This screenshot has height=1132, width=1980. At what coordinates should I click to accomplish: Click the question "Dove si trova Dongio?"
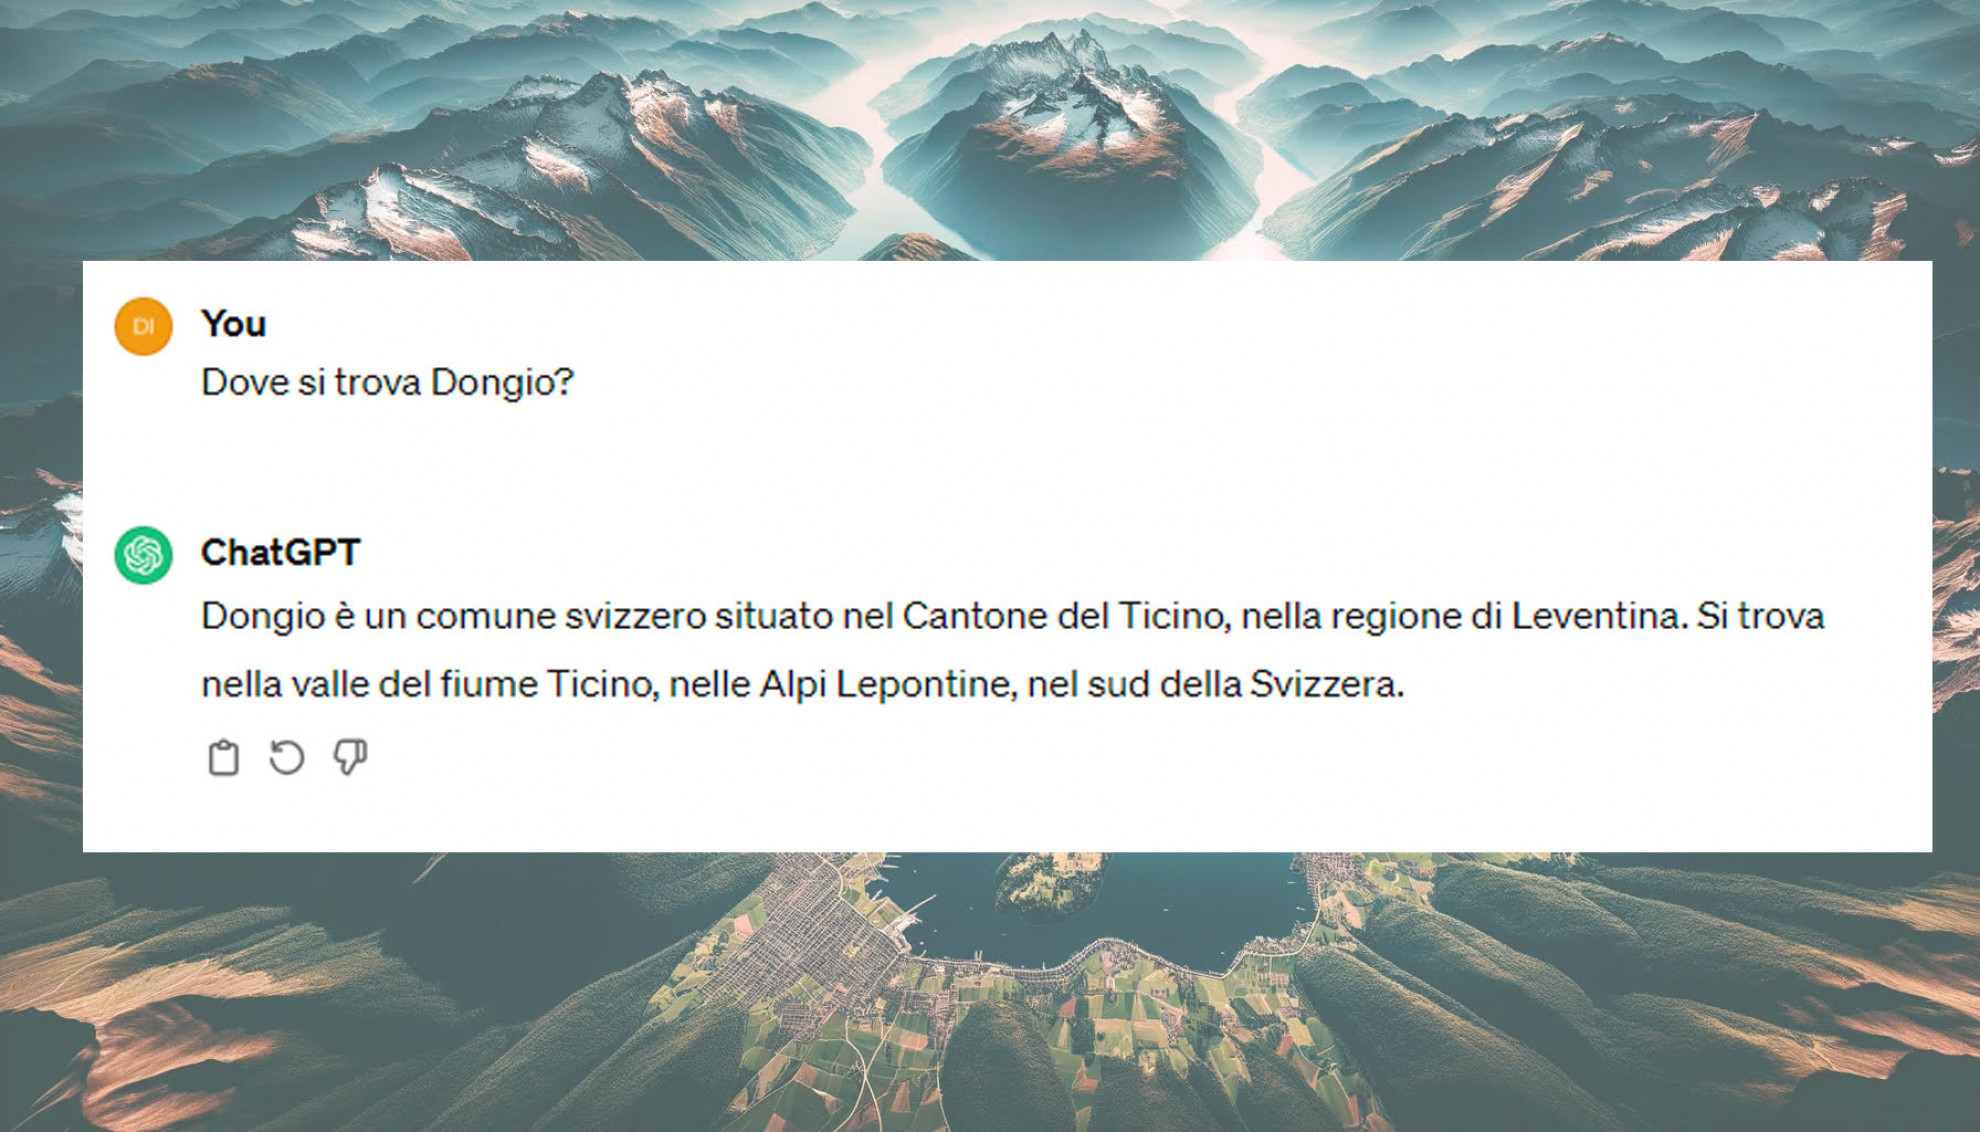point(387,382)
